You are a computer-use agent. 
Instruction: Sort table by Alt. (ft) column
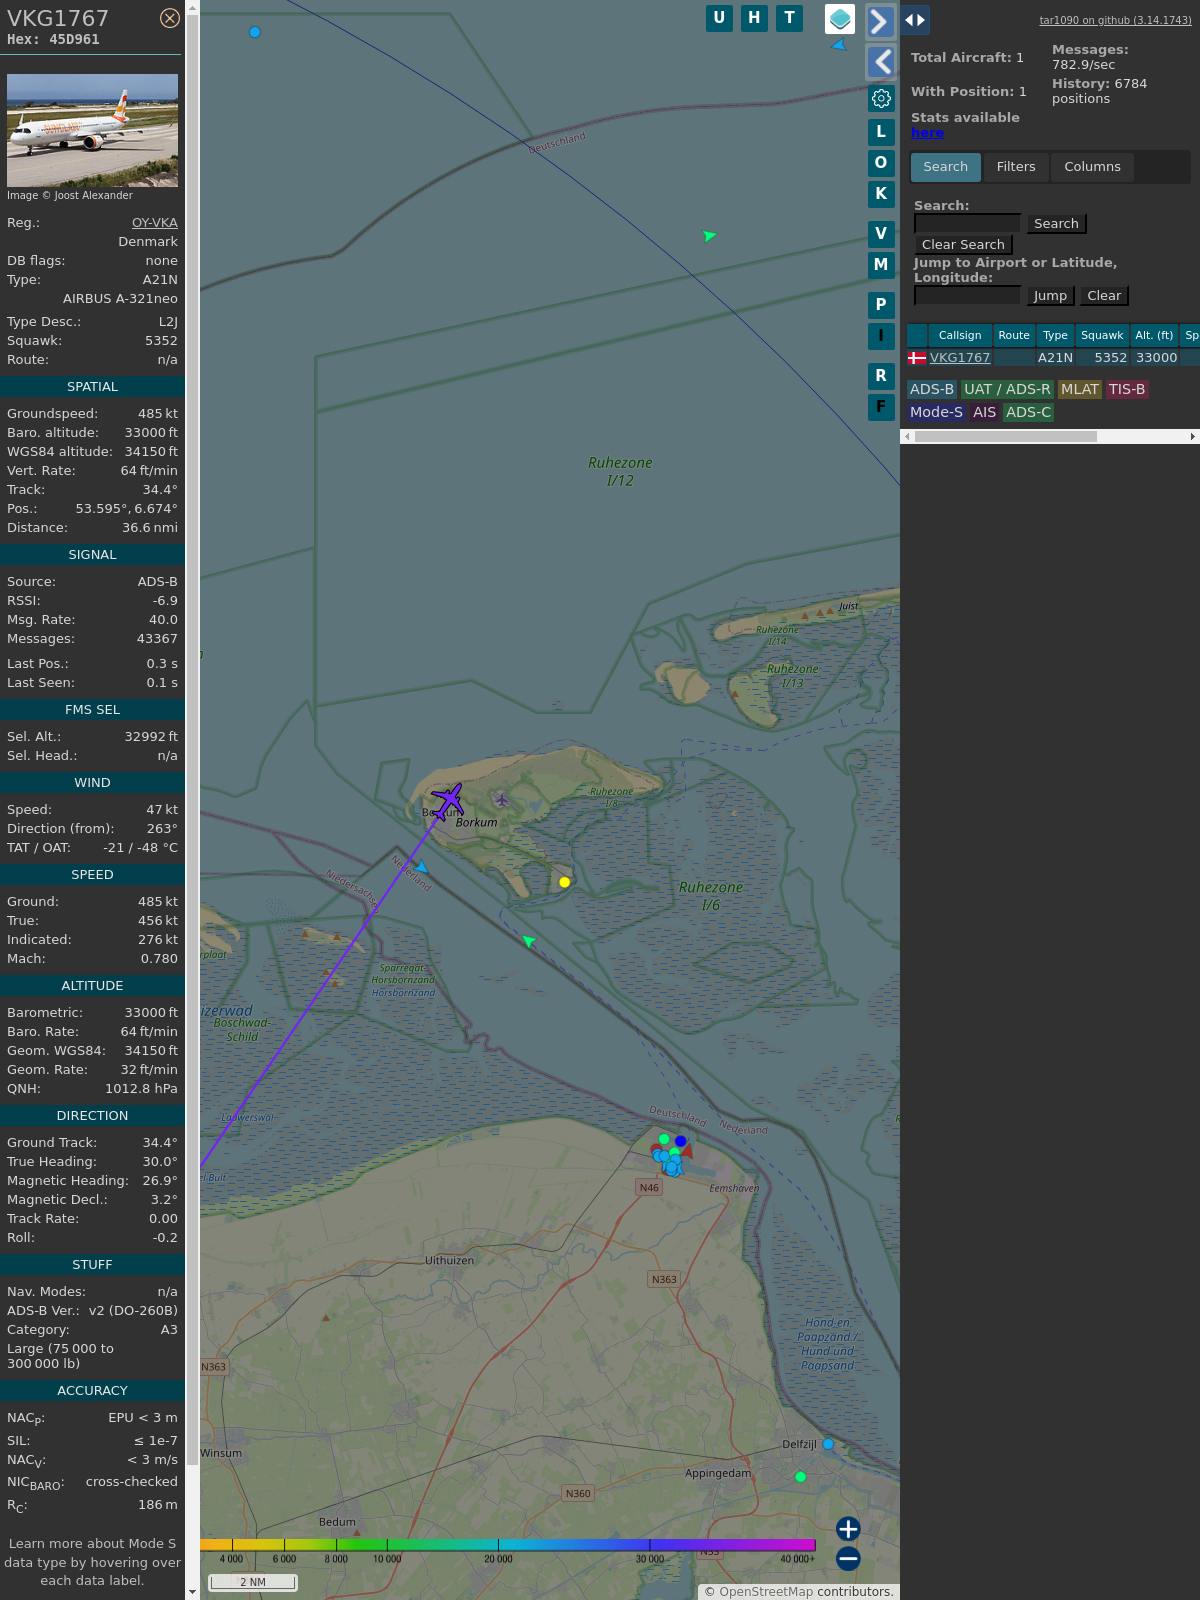click(1154, 335)
